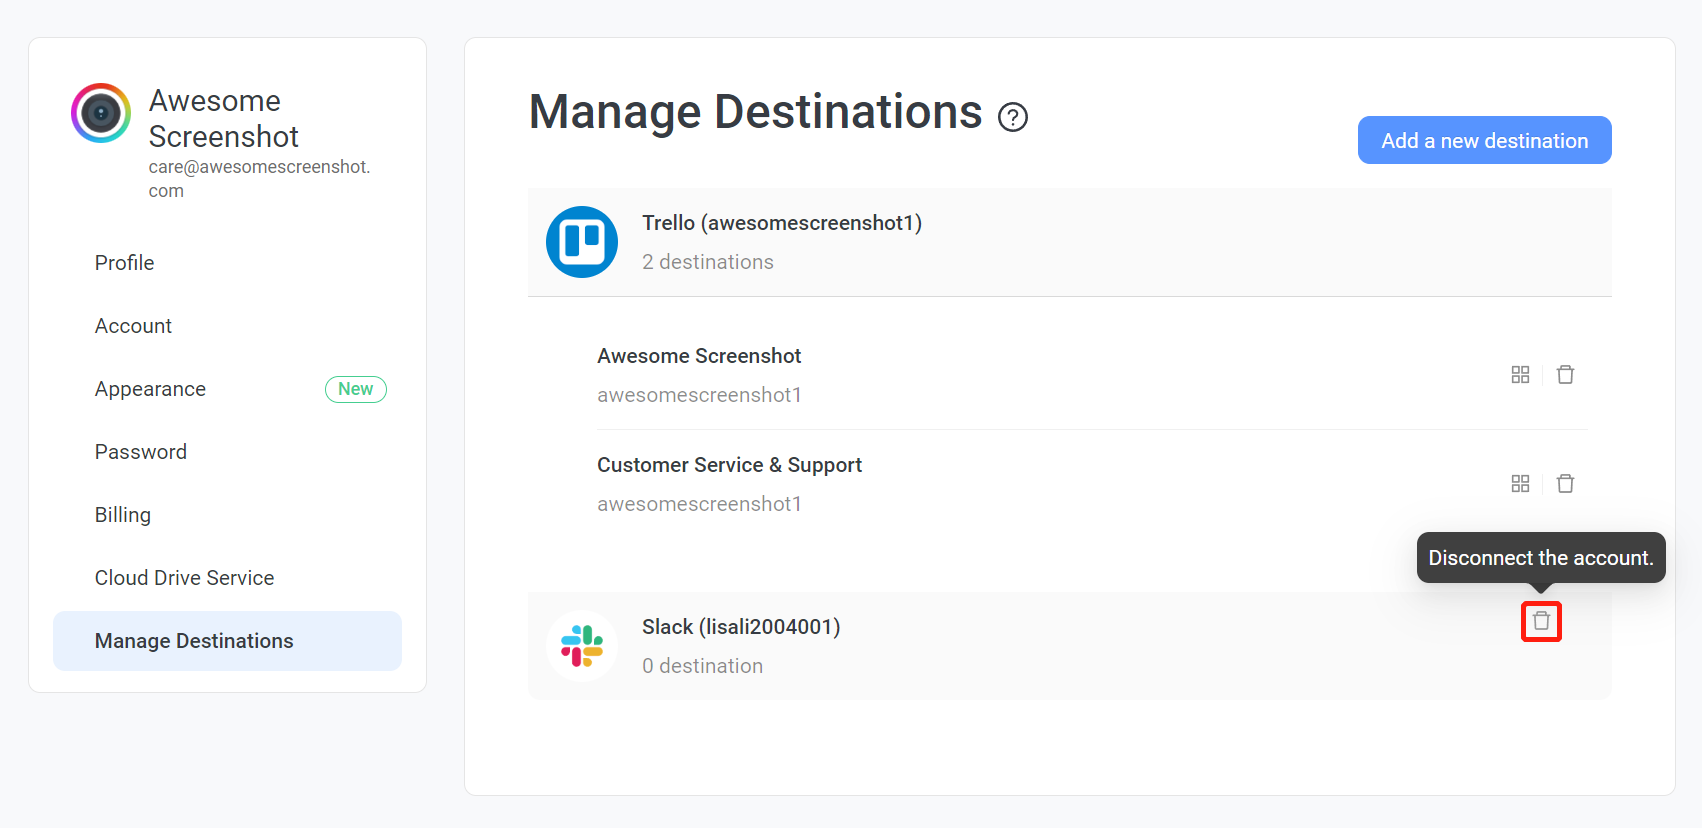The height and width of the screenshot is (828, 1702).
Task: Select Manage Destinations in the sidebar
Action: (227, 641)
